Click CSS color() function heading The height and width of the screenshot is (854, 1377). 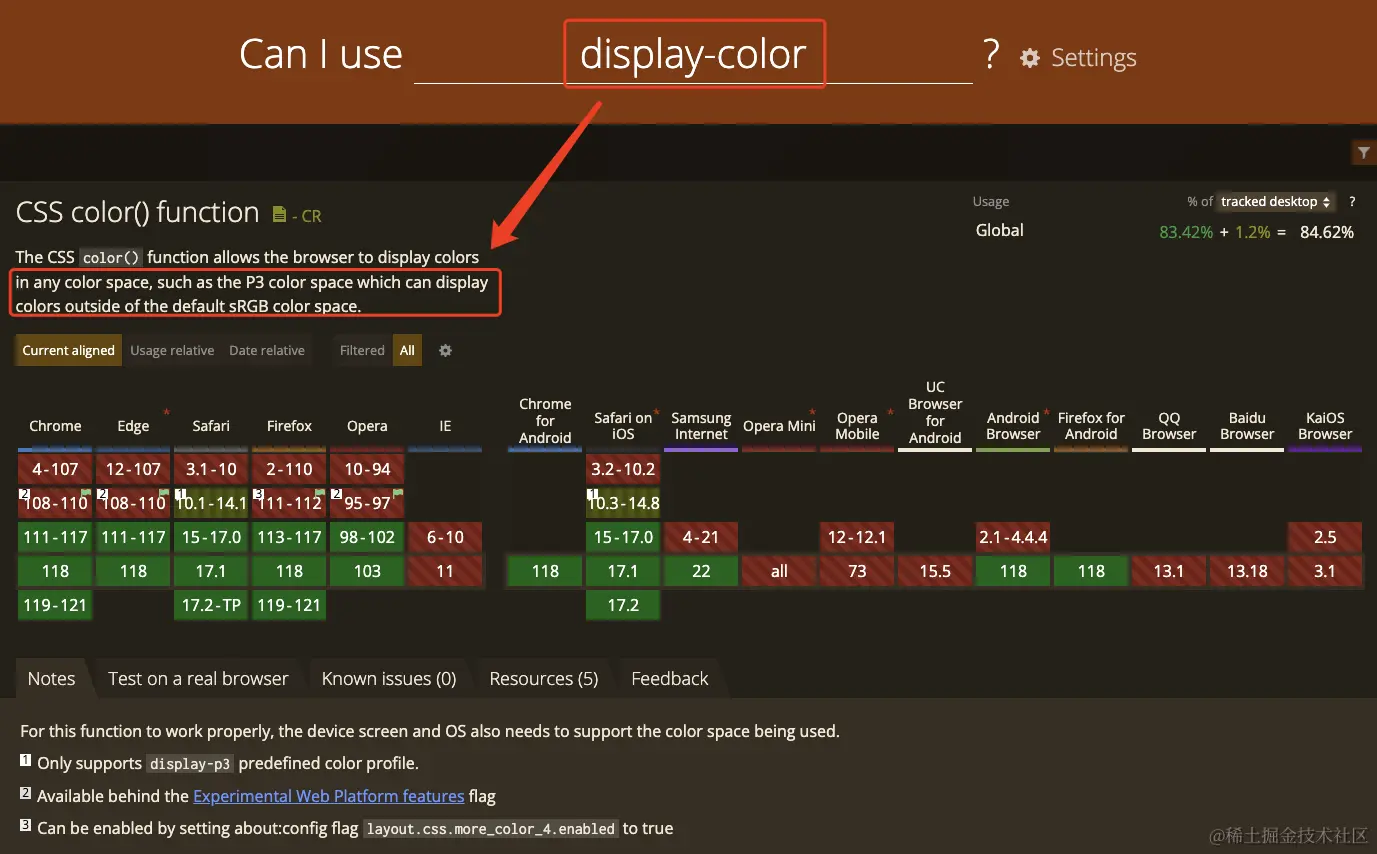pyautogui.click(x=138, y=212)
